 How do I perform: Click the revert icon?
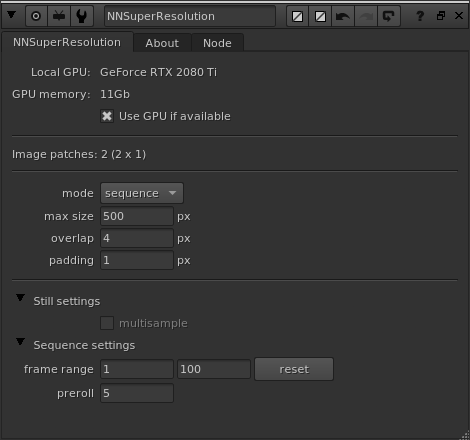pyautogui.click(x=389, y=16)
